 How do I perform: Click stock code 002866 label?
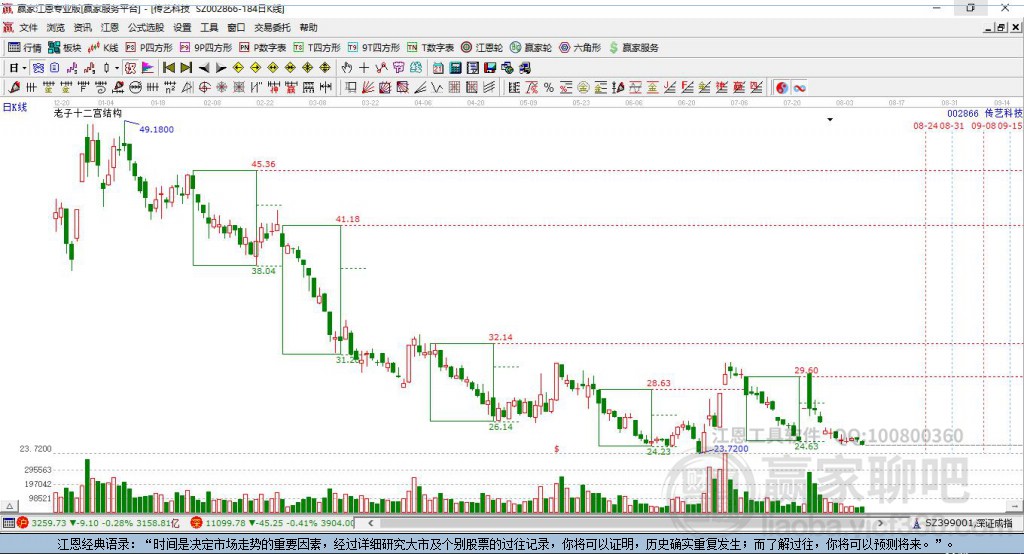963,114
